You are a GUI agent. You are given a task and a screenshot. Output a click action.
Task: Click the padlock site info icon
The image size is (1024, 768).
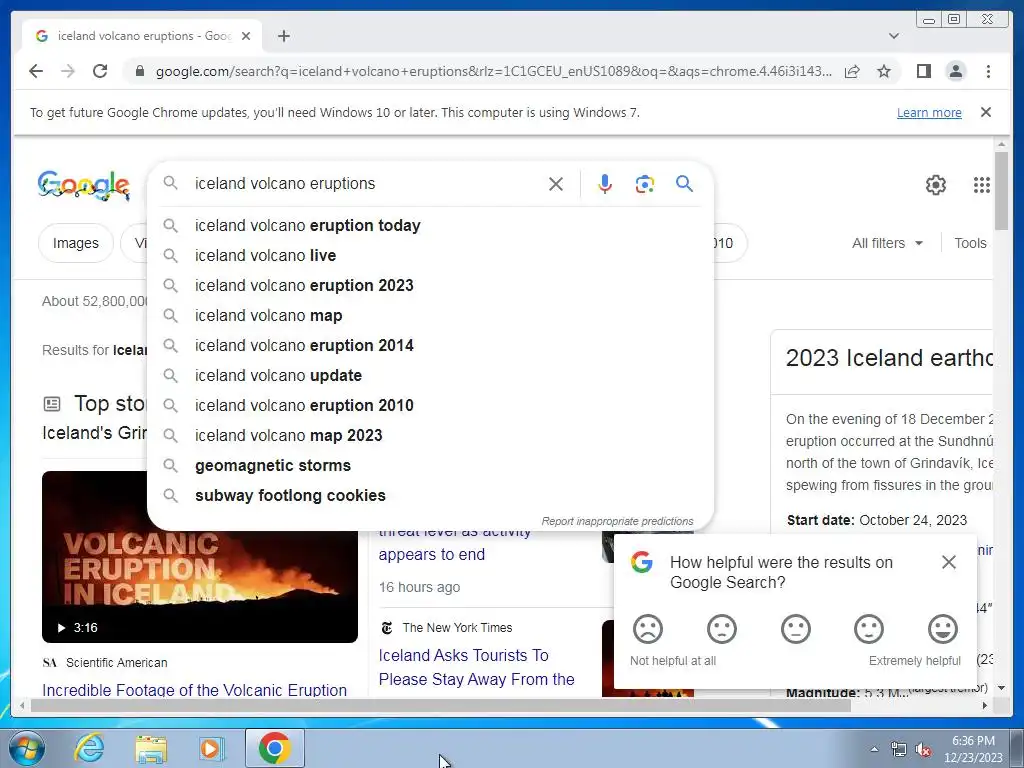(139, 71)
